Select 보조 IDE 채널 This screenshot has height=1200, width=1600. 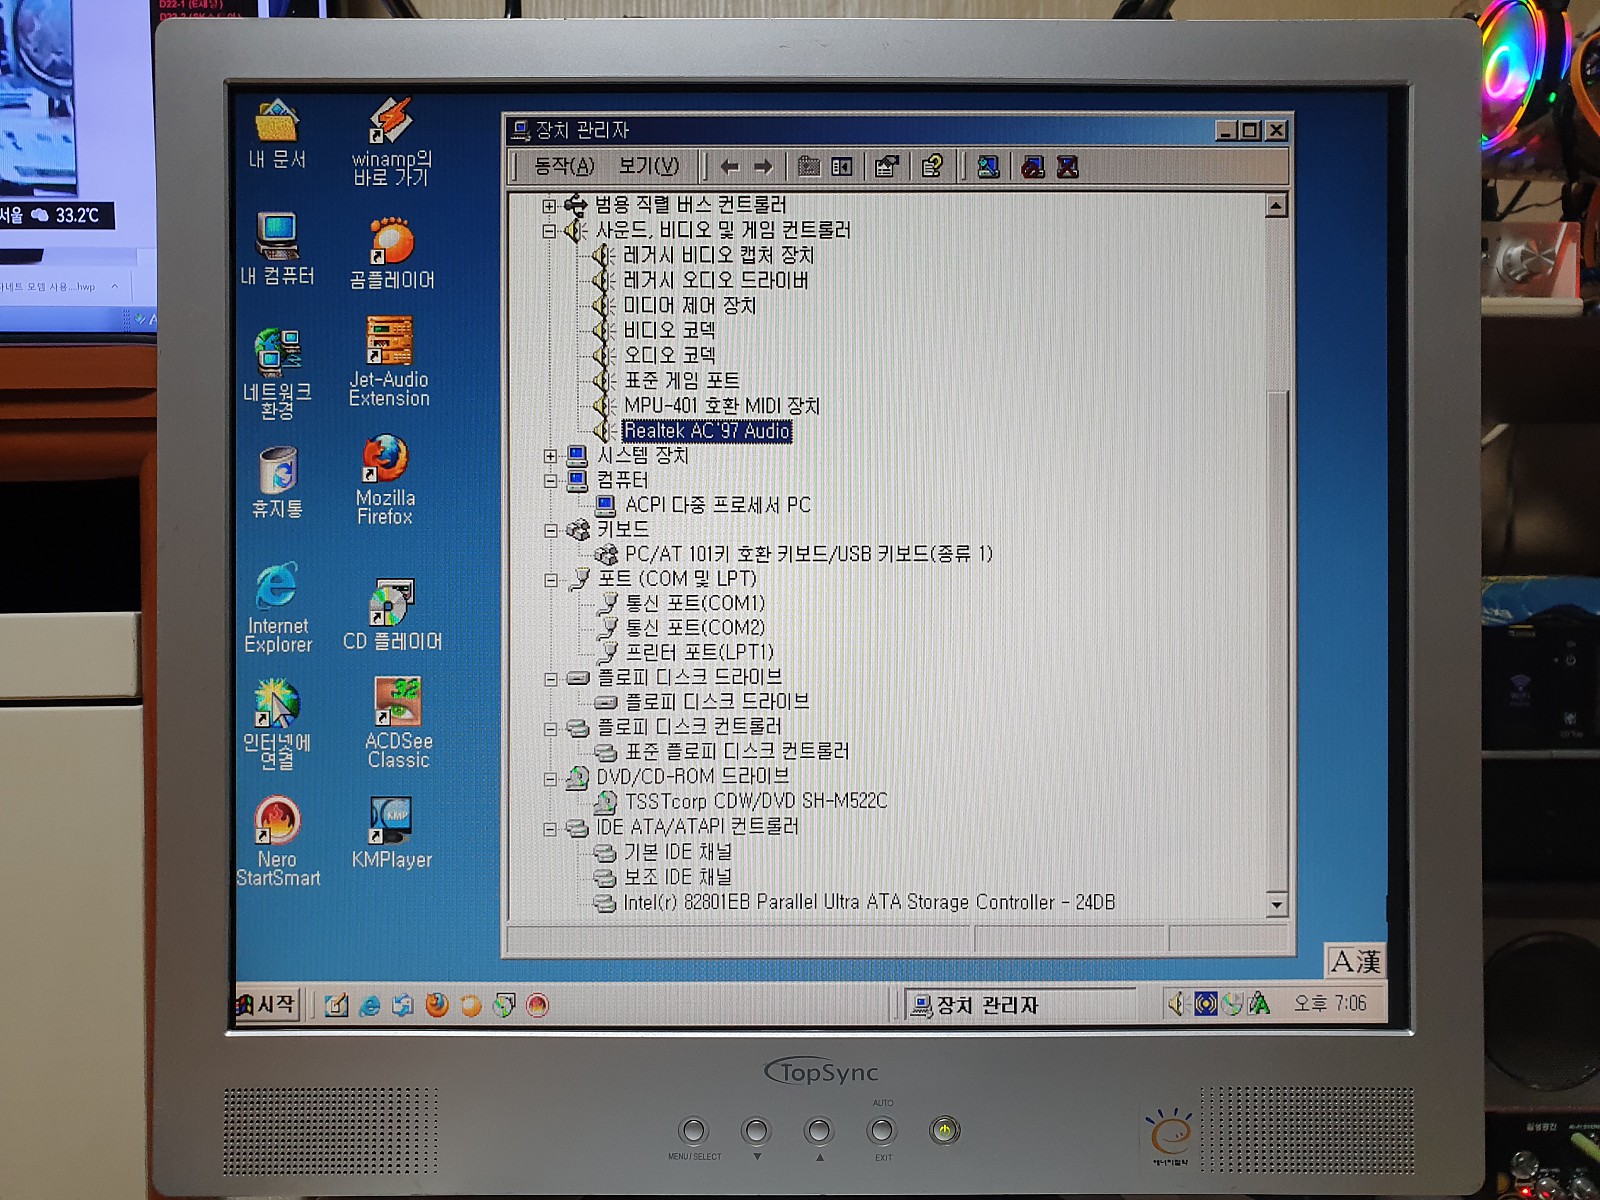pos(678,877)
